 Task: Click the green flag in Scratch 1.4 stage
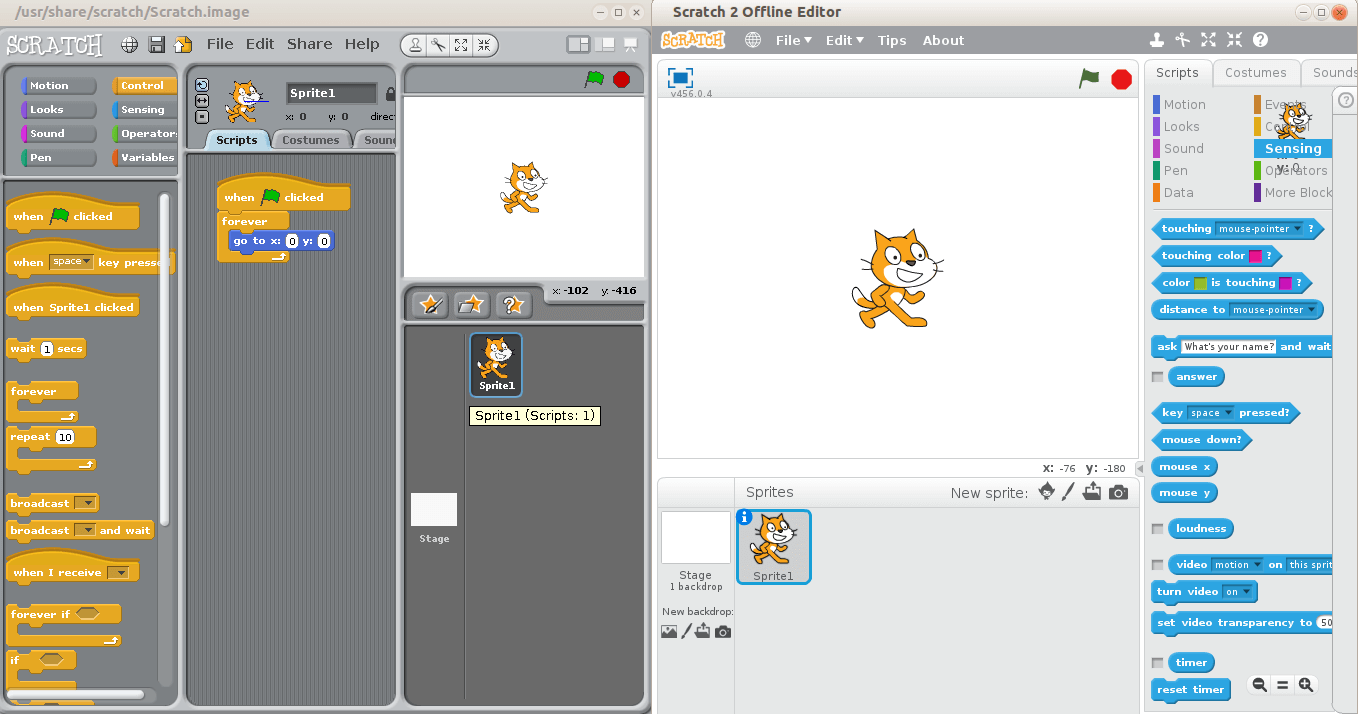595,79
